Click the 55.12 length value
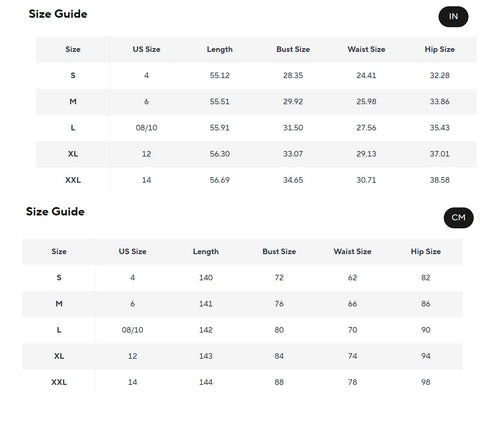The width and height of the screenshot is (480, 433). click(220, 75)
